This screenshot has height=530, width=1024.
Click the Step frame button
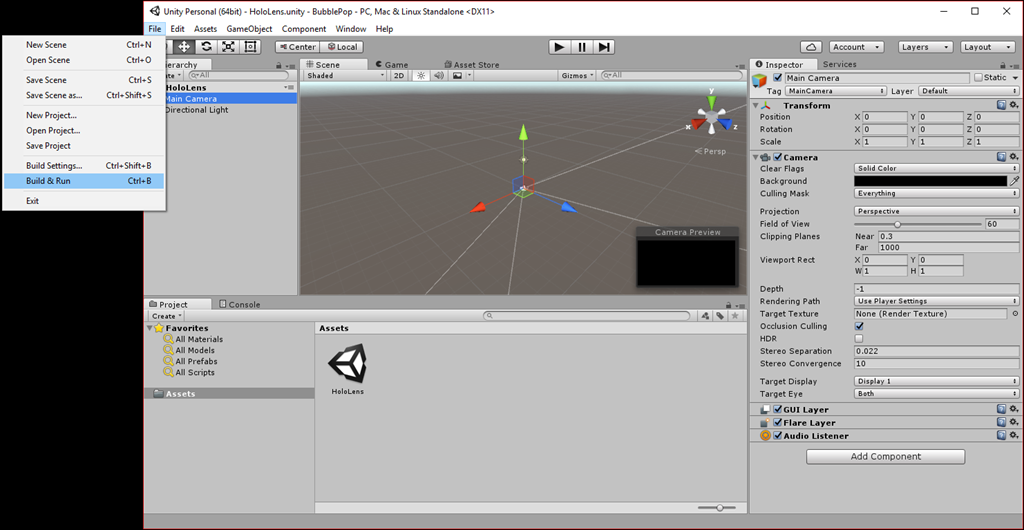pos(604,47)
